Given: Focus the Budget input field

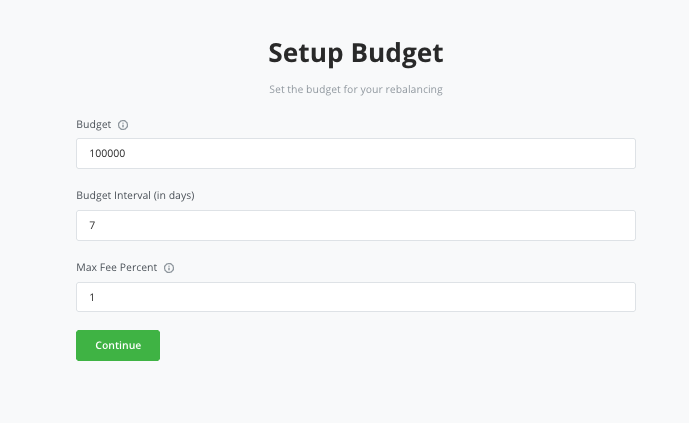Looking at the screenshot, I should 355,154.
